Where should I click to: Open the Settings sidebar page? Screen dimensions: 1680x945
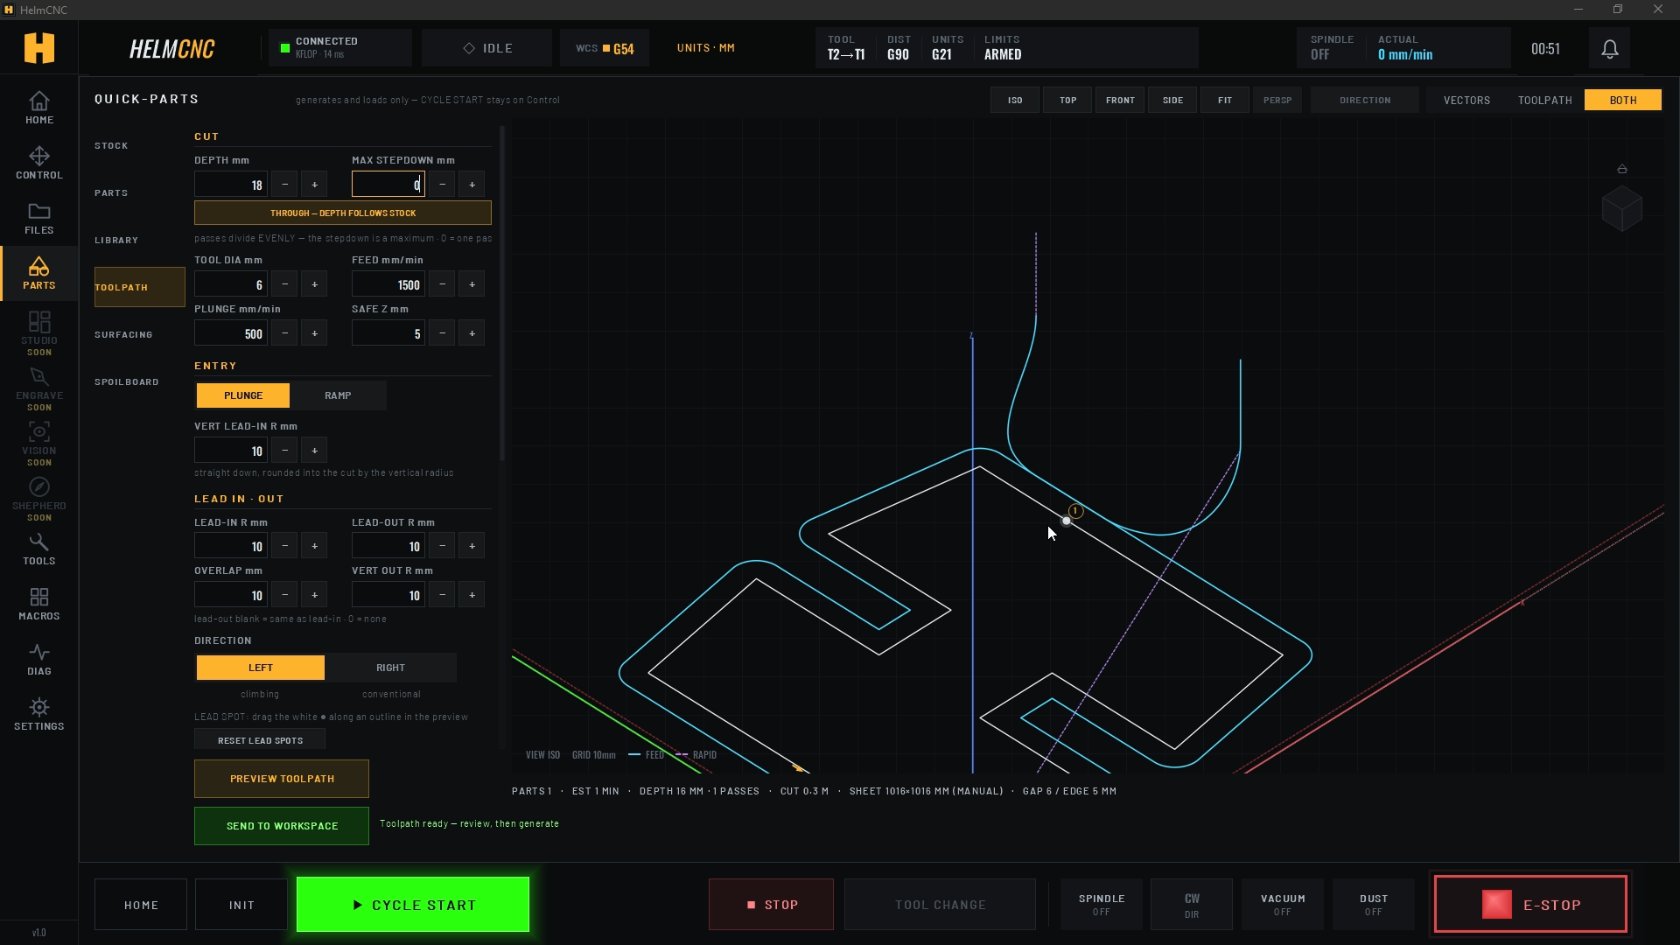pyautogui.click(x=39, y=714)
